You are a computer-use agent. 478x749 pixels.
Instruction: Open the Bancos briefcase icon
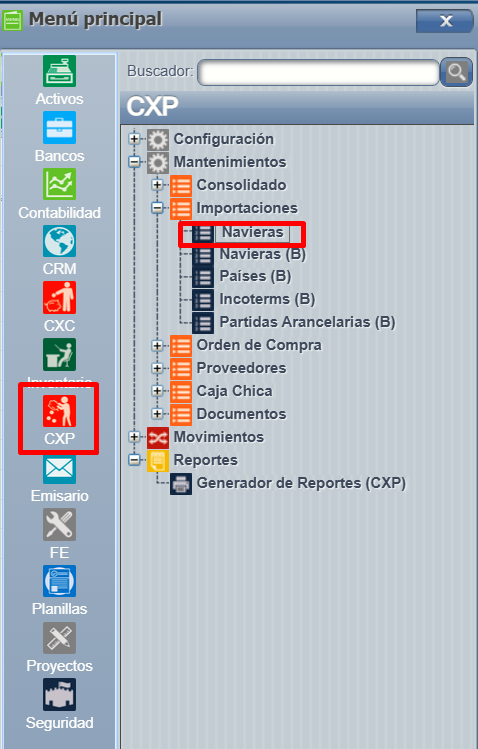point(59,128)
